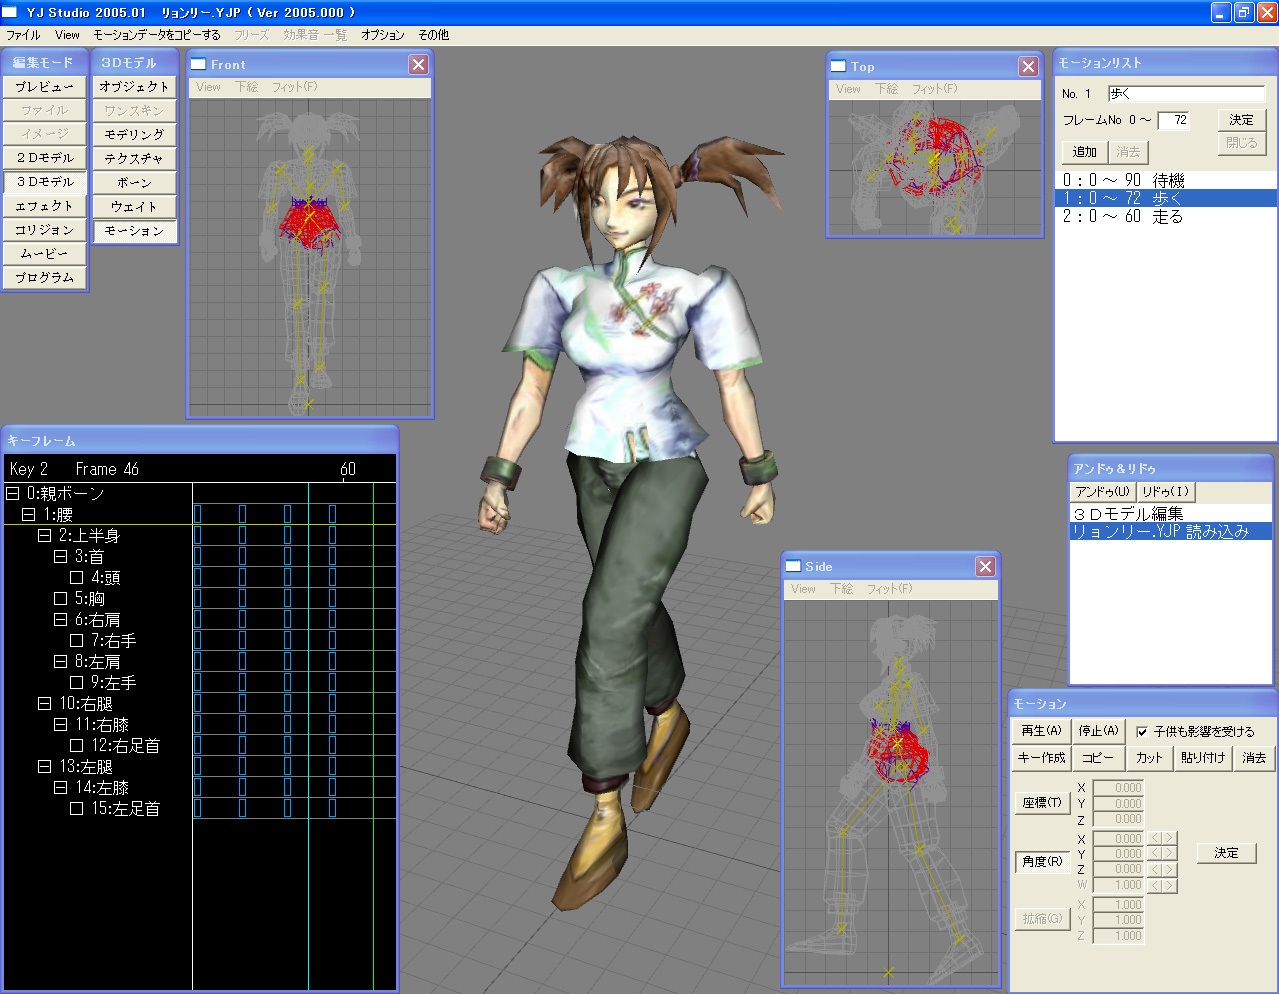Image resolution: width=1279 pixels, height=994 pixels.
Task: Click the Top viewport window icon
Action: pyautogui.click(x=839, y=66)
